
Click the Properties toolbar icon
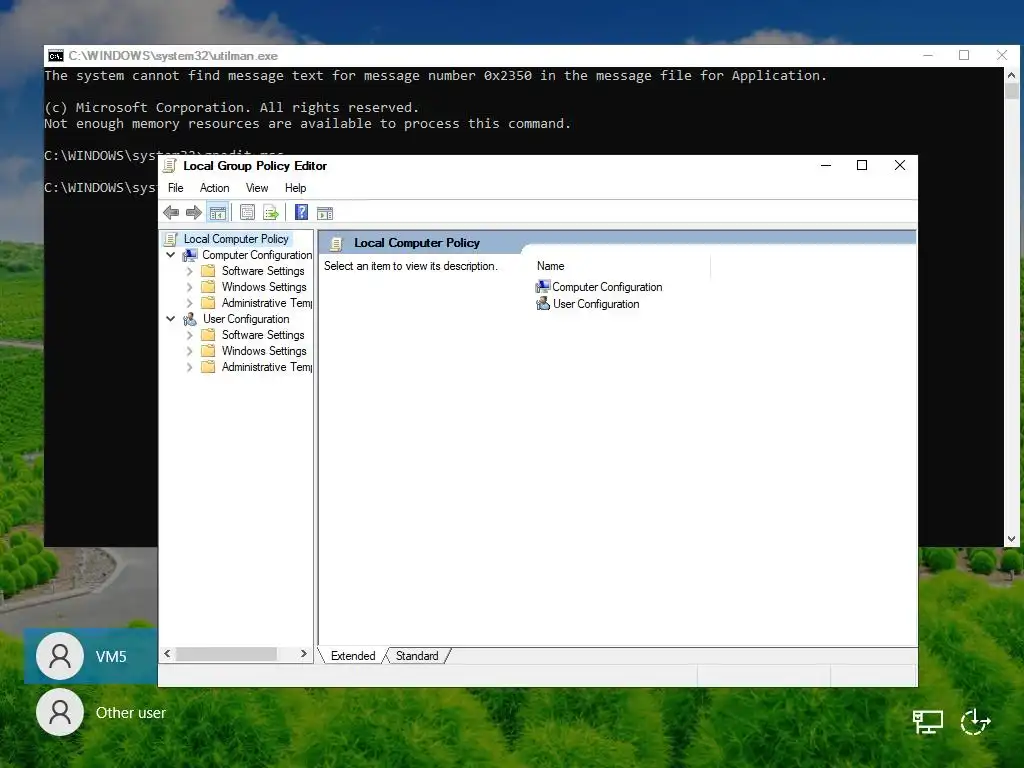[x=248, y=212]
